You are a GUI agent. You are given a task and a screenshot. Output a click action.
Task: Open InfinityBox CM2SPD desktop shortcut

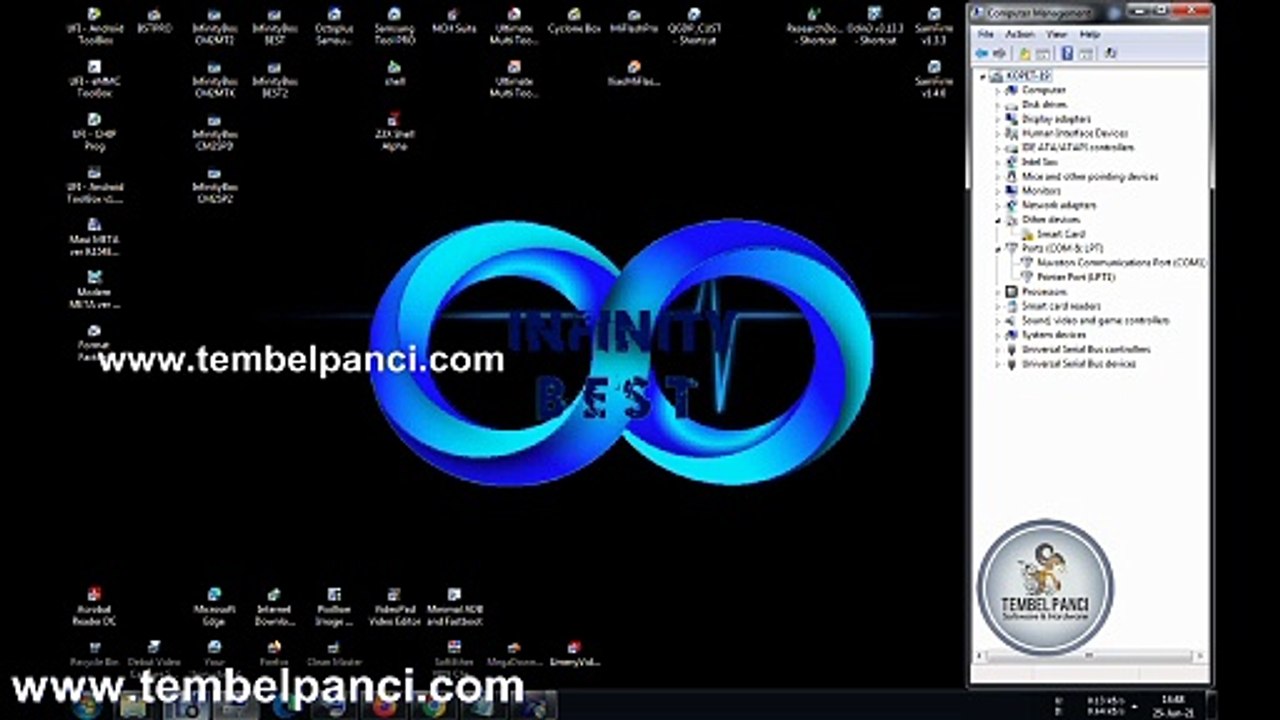pyautogui.click(x=214, y=132)
